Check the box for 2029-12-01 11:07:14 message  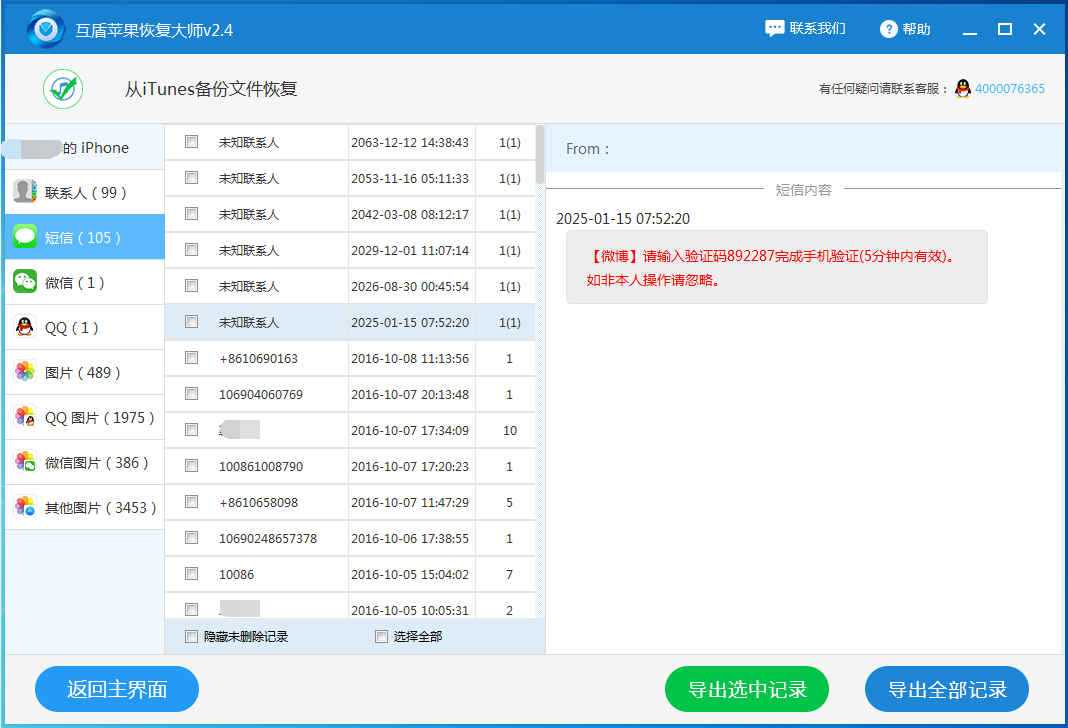pyautogui.click(x=191, y=250)
